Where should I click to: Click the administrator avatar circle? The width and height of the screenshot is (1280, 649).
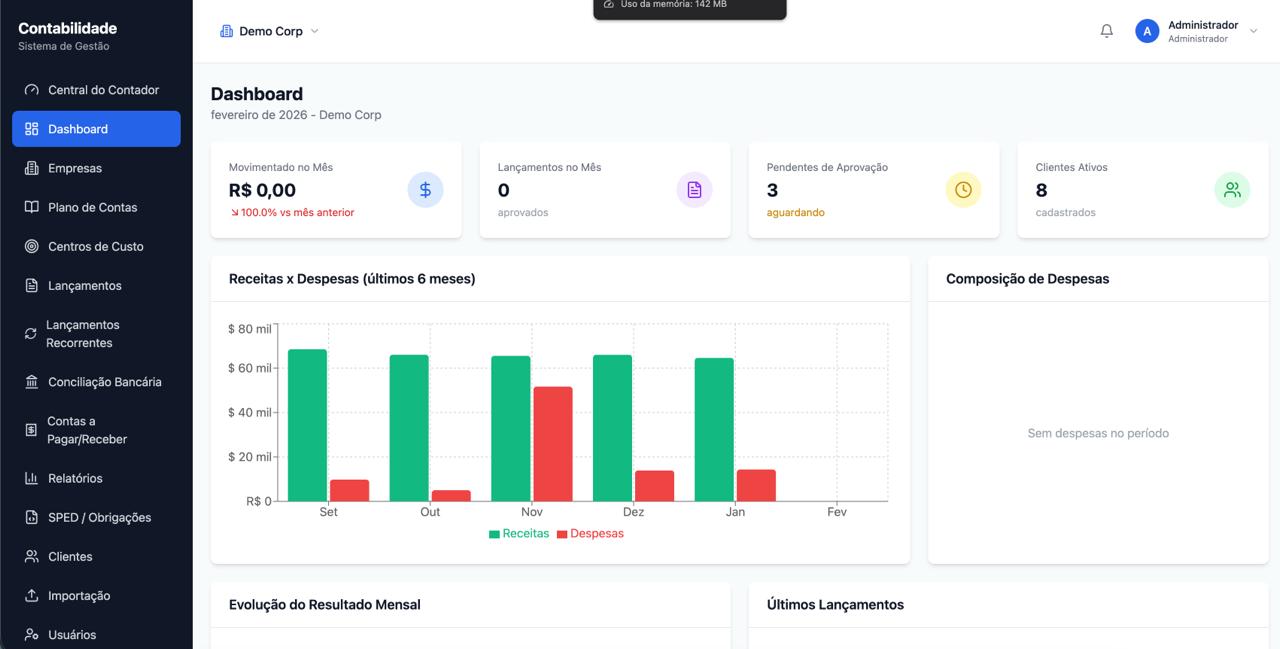click(x=1147, y=31)
